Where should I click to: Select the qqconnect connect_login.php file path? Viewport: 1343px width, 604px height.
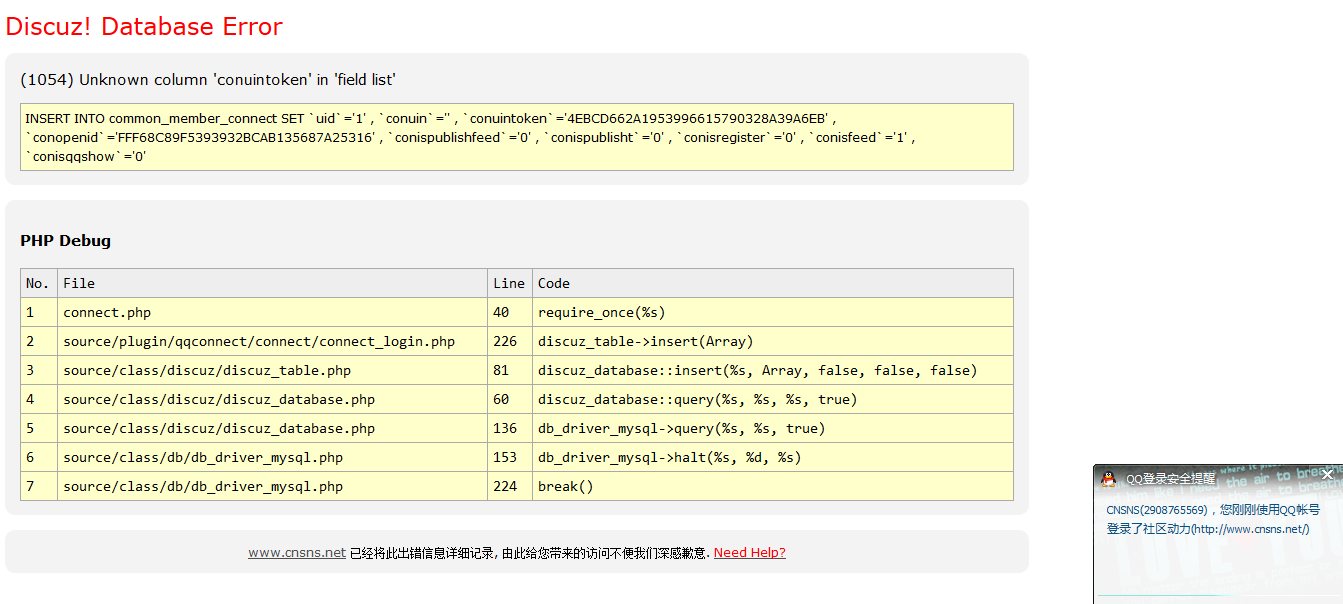(259, 341)
